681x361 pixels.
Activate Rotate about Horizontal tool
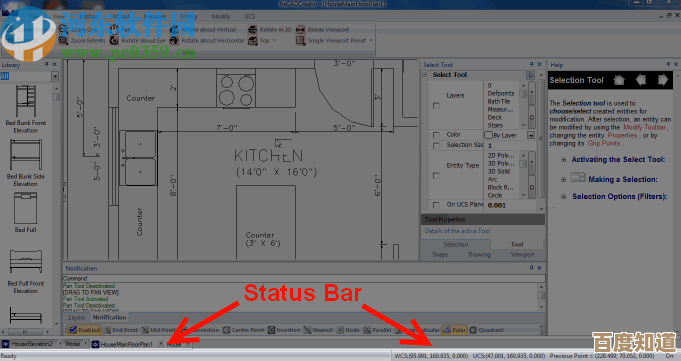coord(174,40)
